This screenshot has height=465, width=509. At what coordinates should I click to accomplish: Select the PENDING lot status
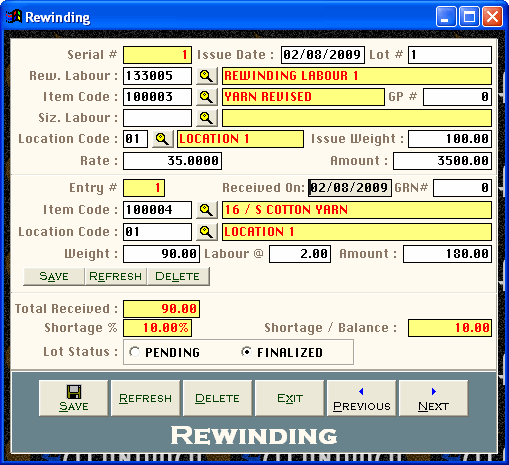click(x=165, y=352)
